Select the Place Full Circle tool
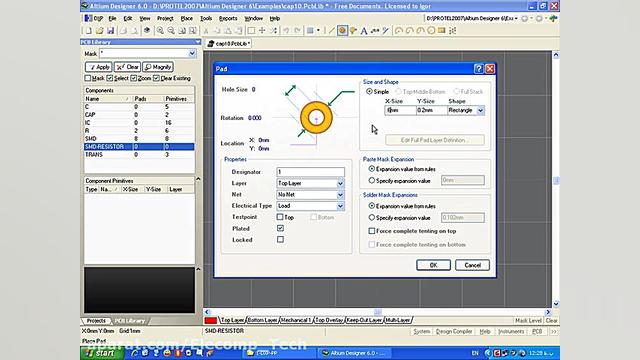This screenshot has width=640, height=360. [431, 31]
